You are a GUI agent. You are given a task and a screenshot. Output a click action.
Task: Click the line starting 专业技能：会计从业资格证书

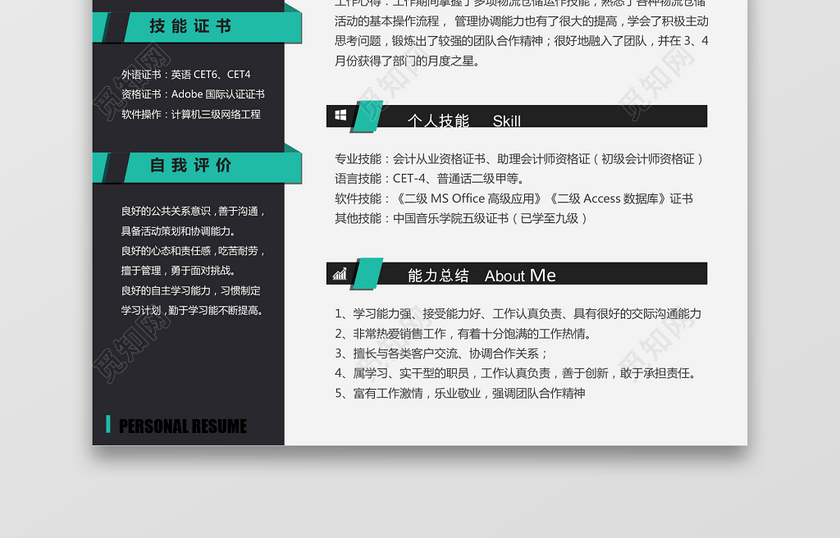(x=519, y=159)
